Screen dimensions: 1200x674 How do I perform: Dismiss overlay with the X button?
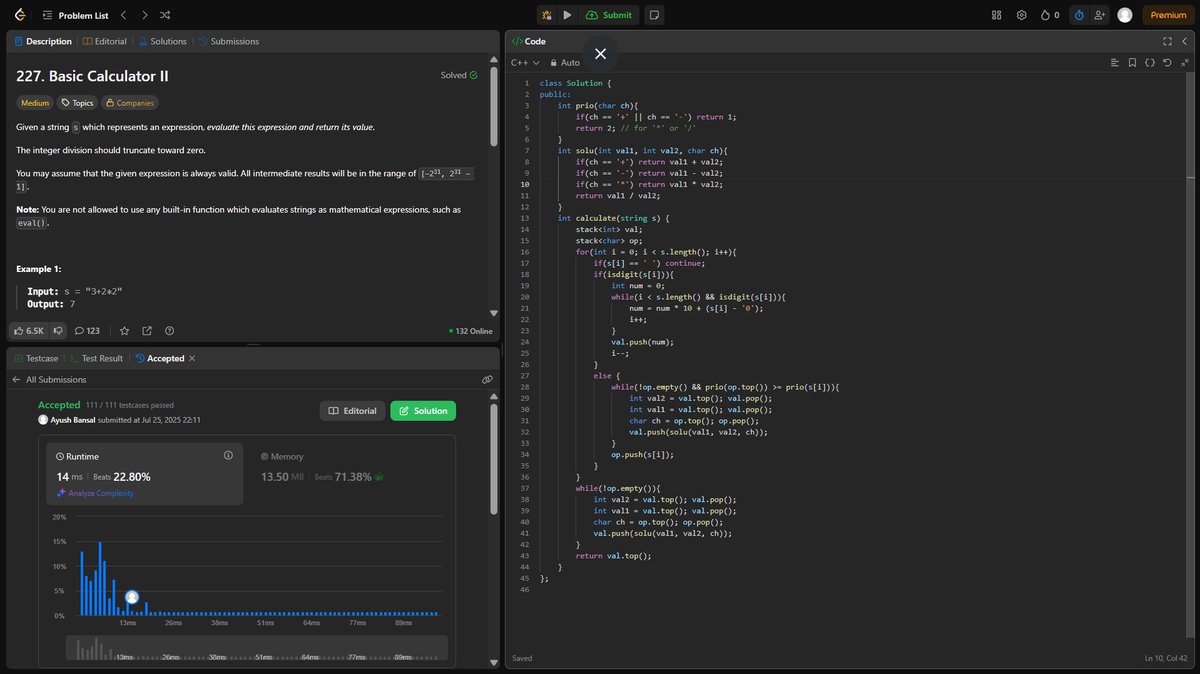click(x=600, y=53)
